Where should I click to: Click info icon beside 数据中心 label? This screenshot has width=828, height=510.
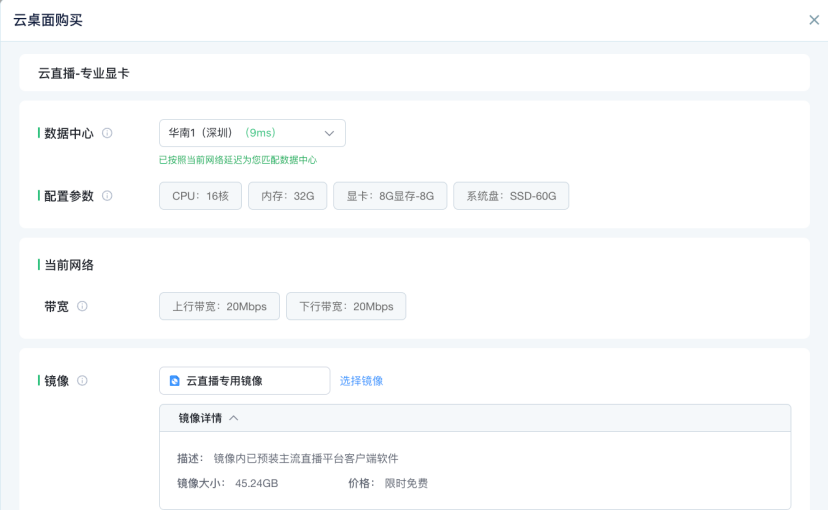point(107,133)
